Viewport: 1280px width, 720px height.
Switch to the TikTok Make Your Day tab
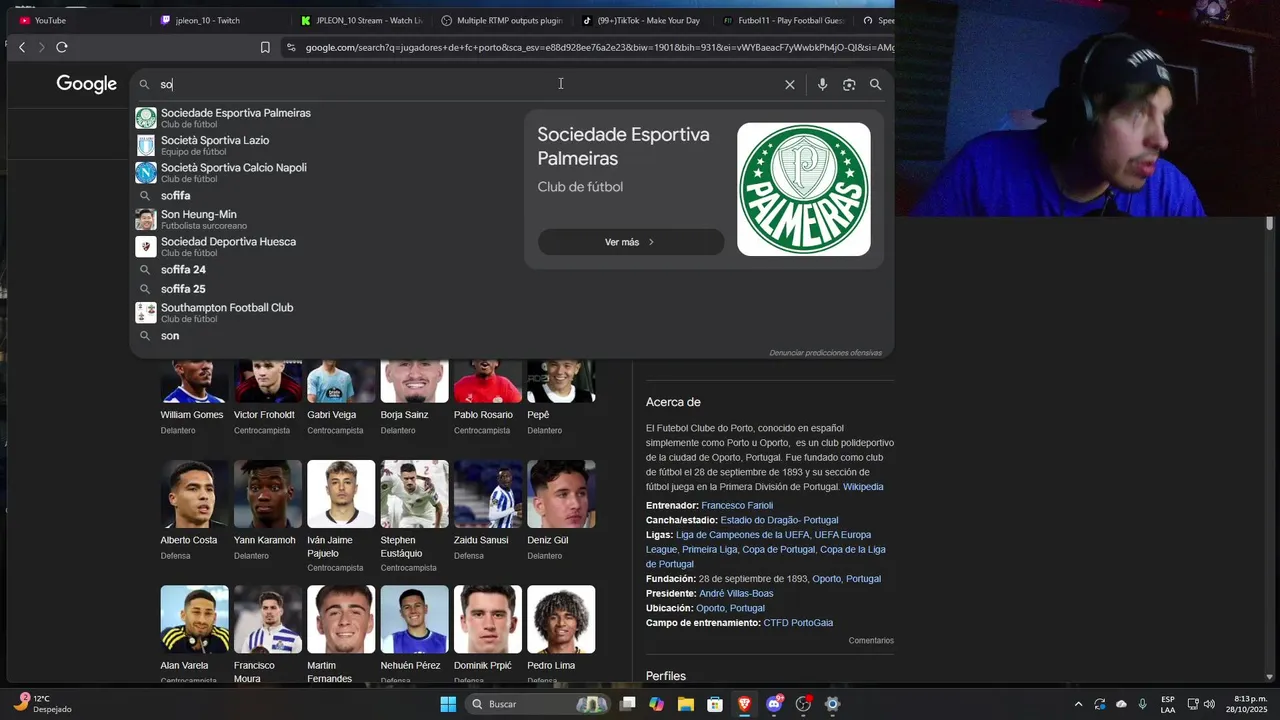[x=645, y=20]
